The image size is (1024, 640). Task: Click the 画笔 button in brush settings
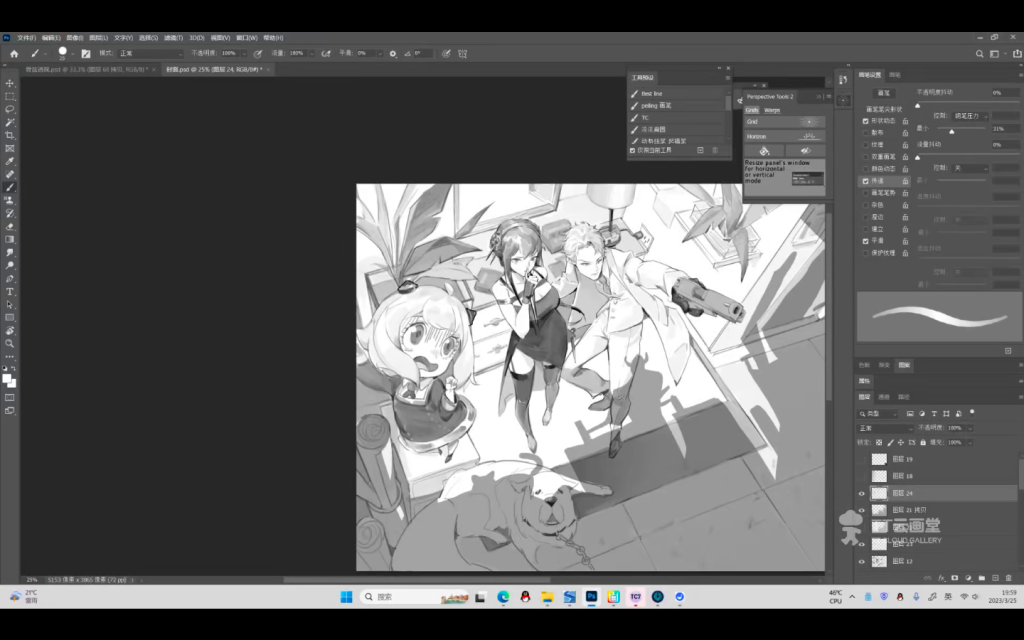(884, 91)
